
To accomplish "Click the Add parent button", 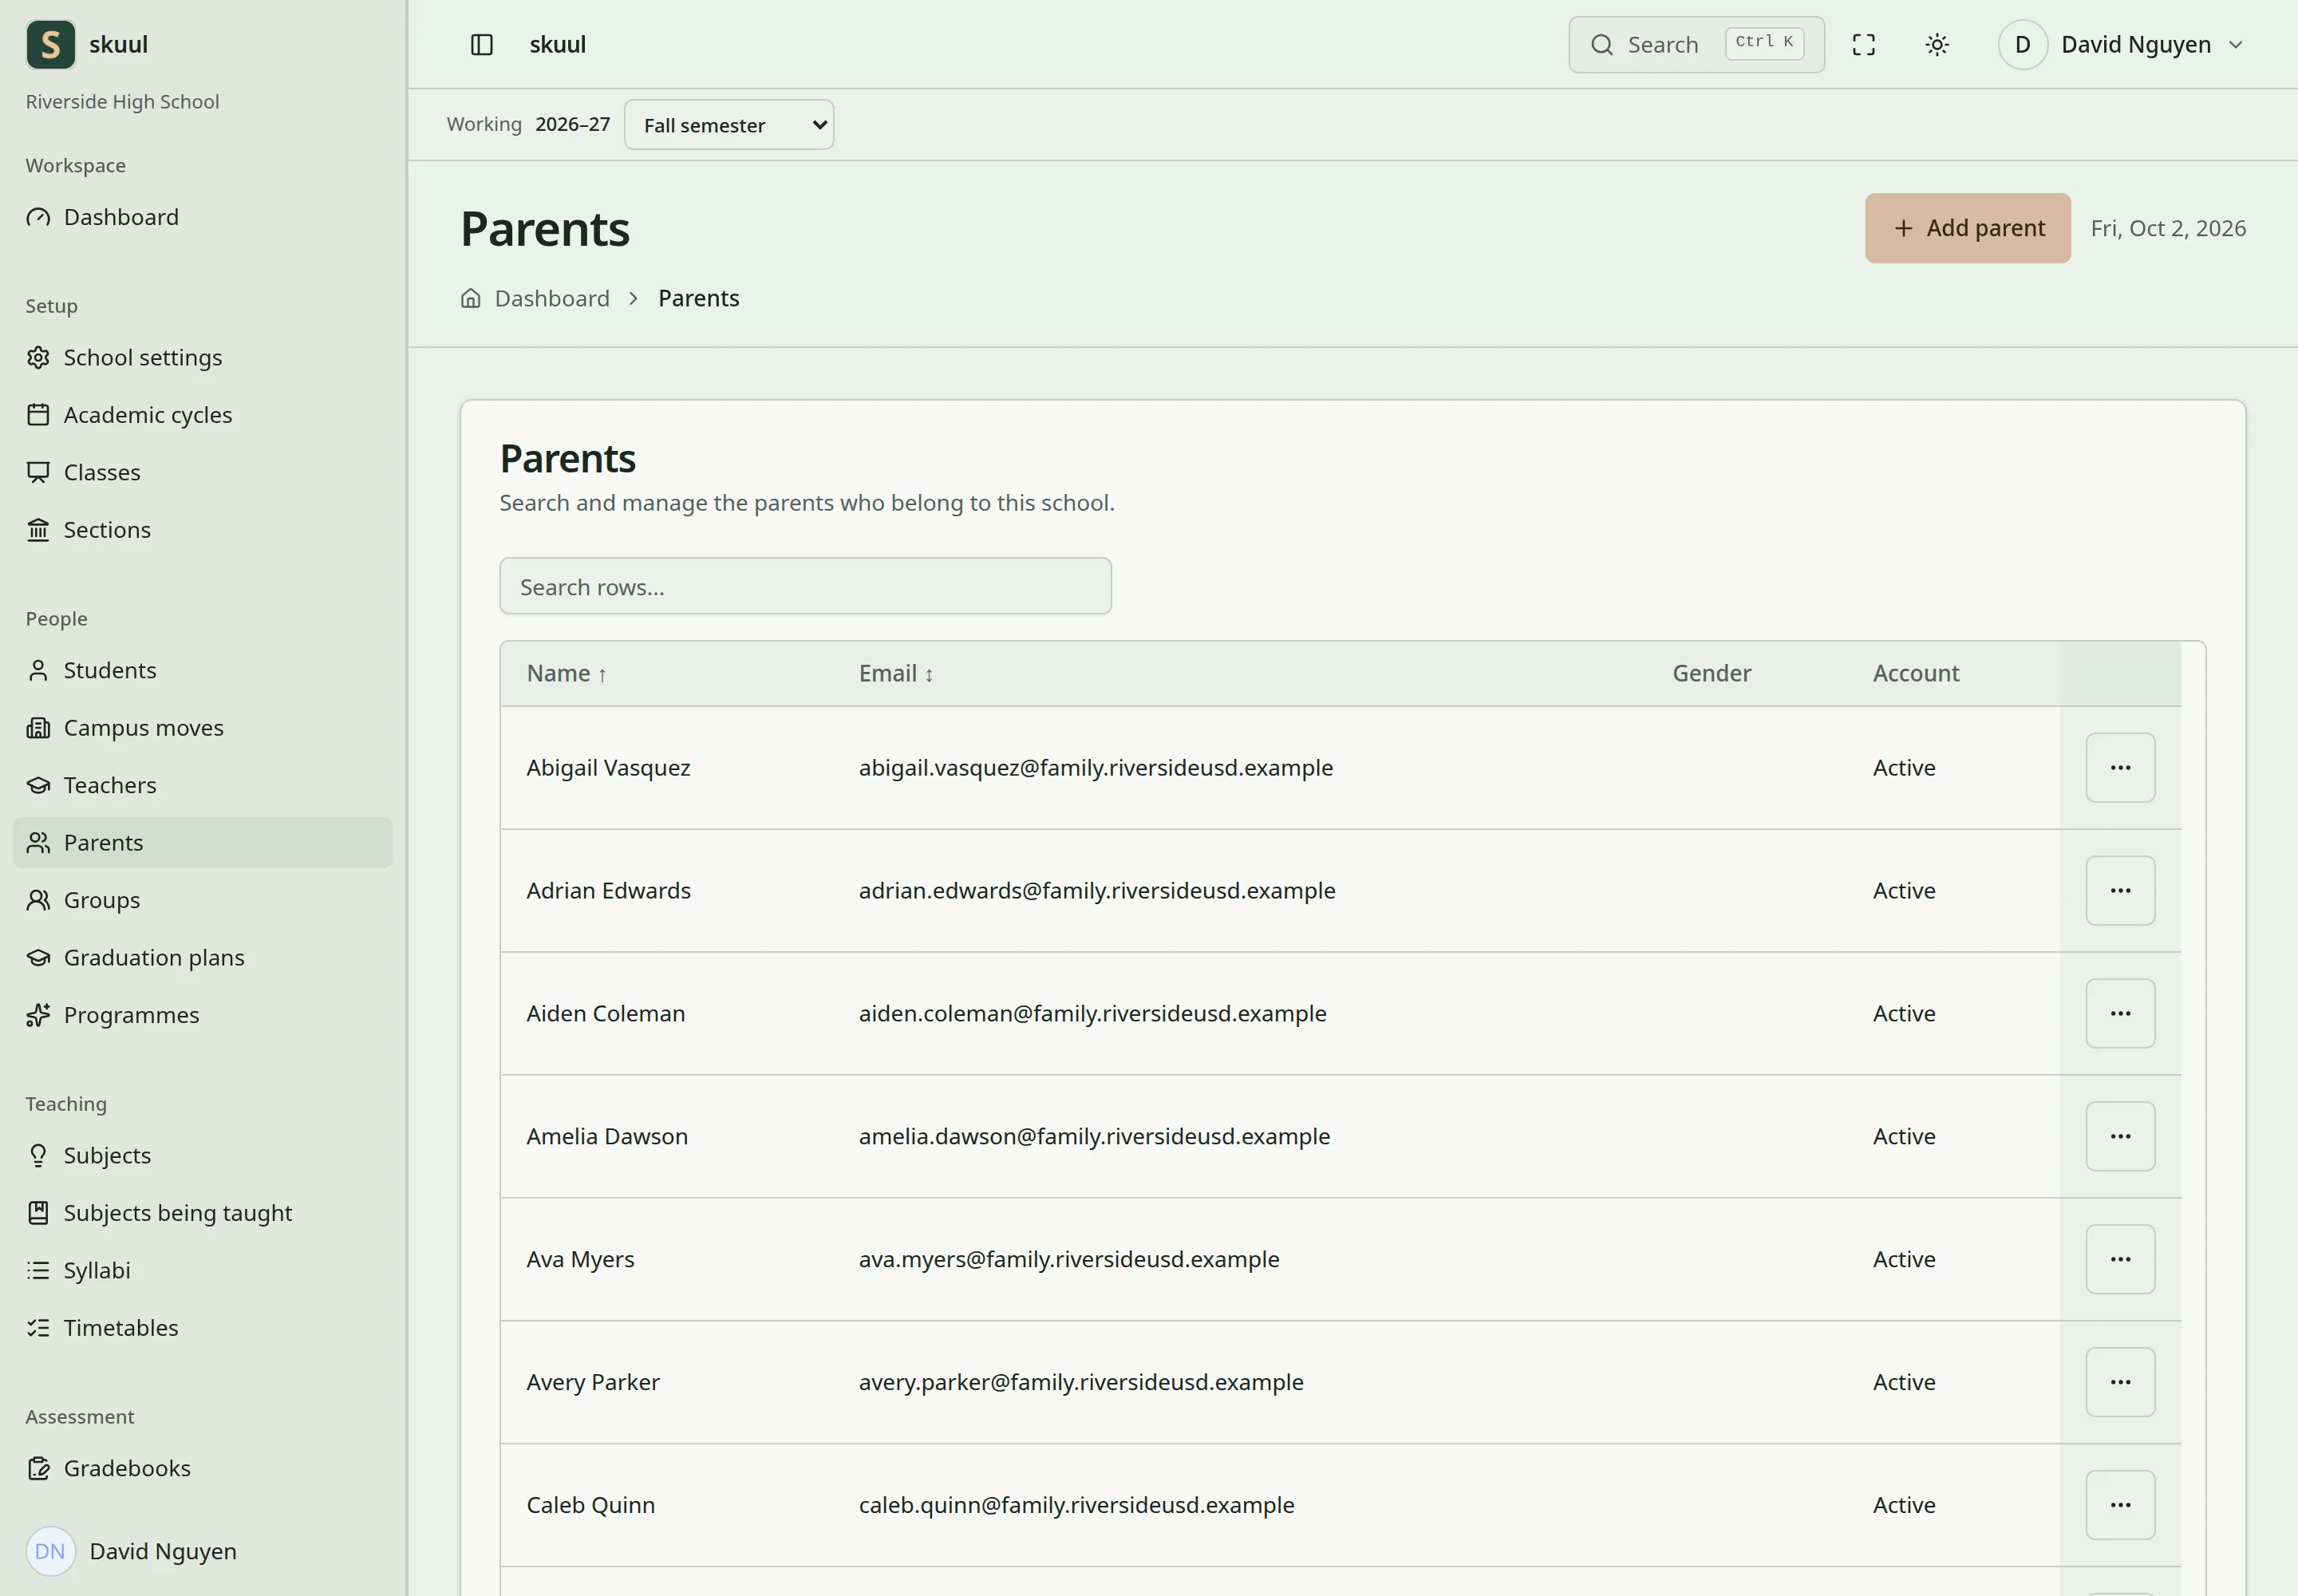I will 1967,229.
